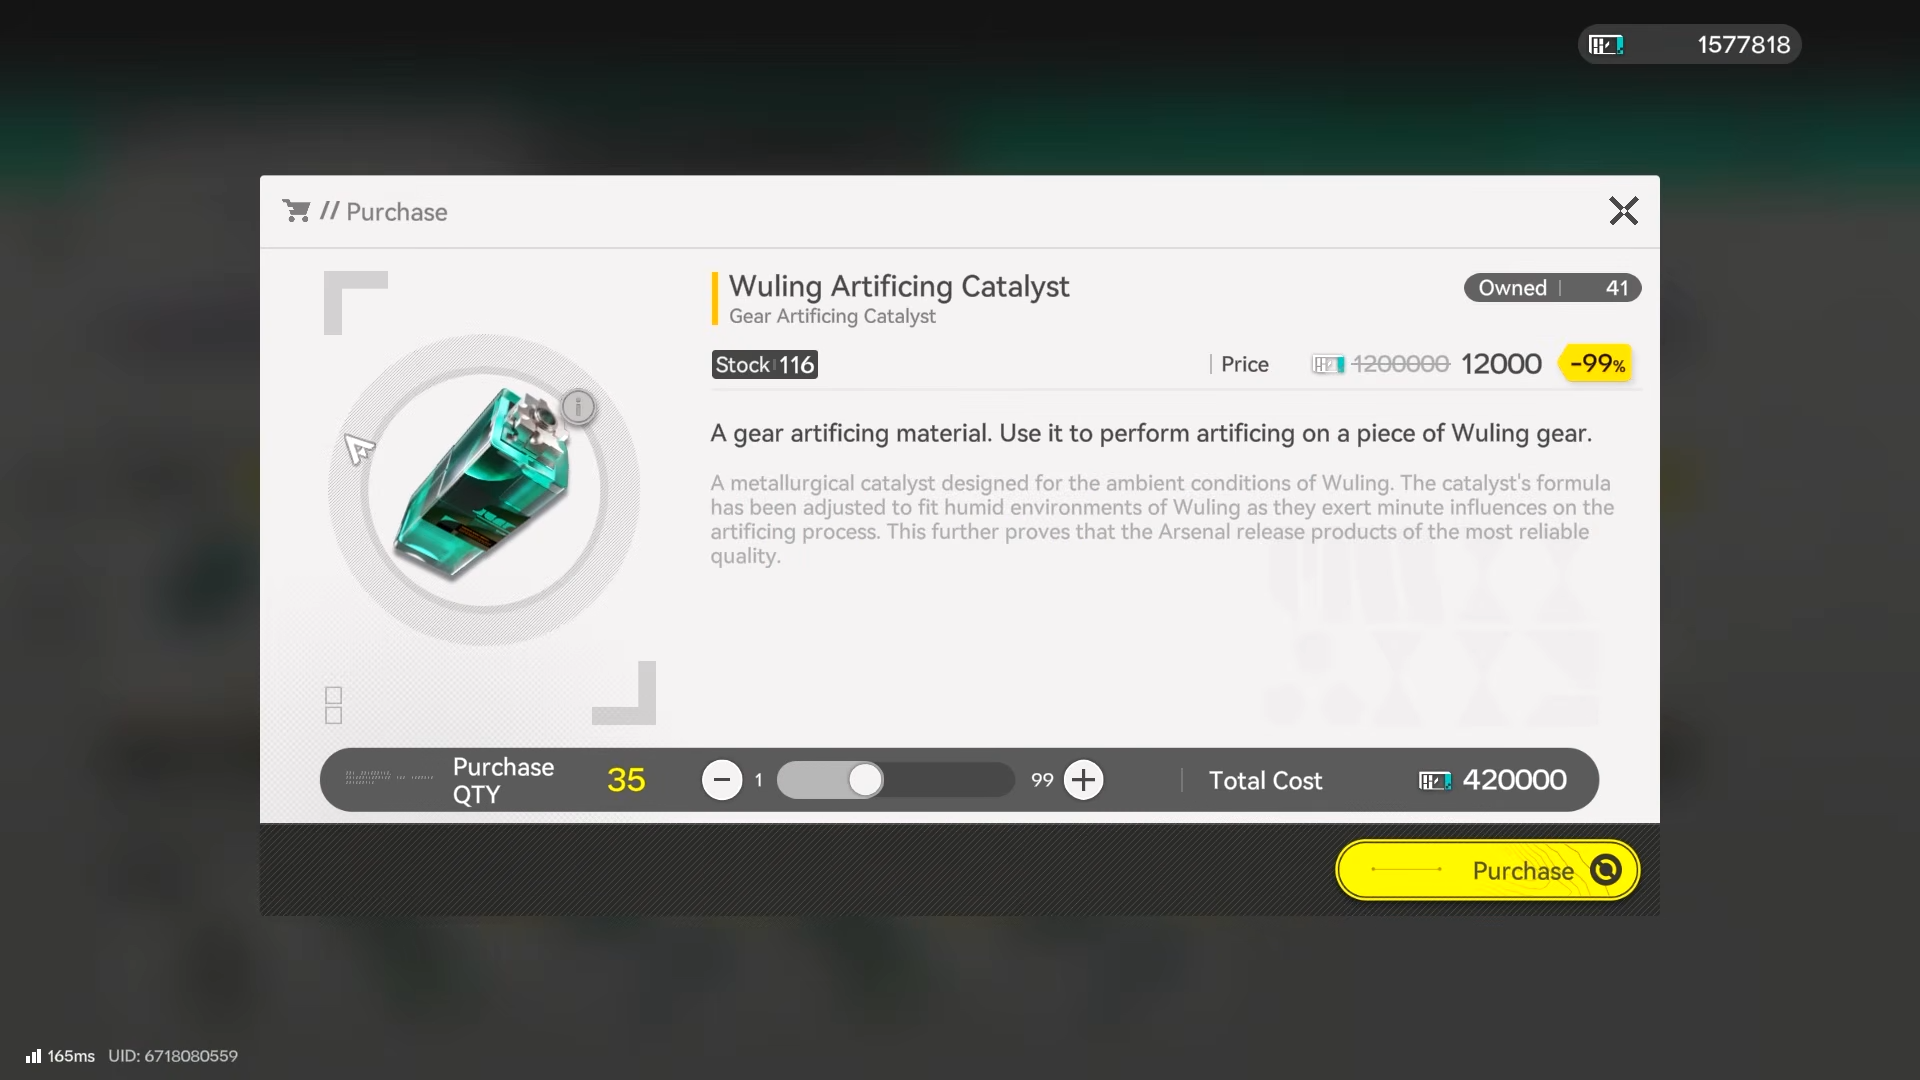This screenshot has width=1920, height=1080.
Task: Click the yellow Purchase button
Action: point(1487,870)
